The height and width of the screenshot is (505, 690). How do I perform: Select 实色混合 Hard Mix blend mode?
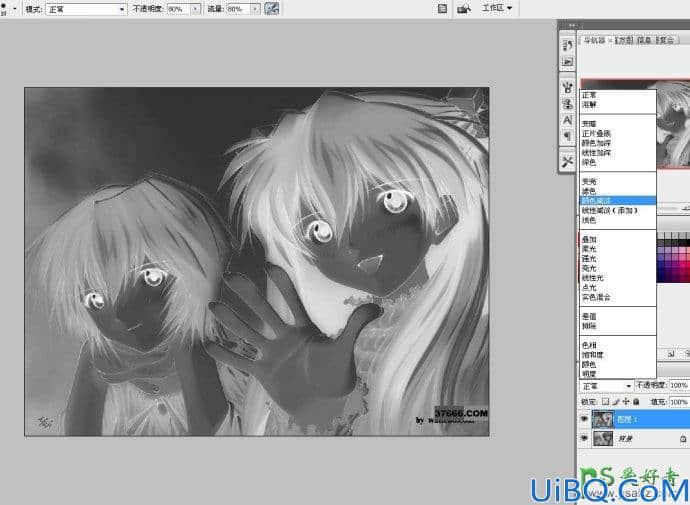point(618,297)
